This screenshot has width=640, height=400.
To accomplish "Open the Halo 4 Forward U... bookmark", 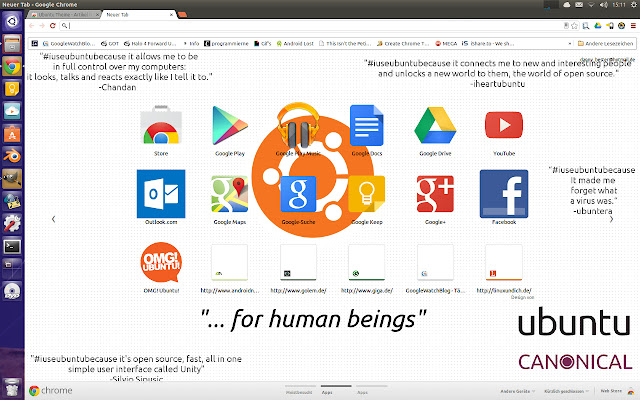I will tap(150, 43).
